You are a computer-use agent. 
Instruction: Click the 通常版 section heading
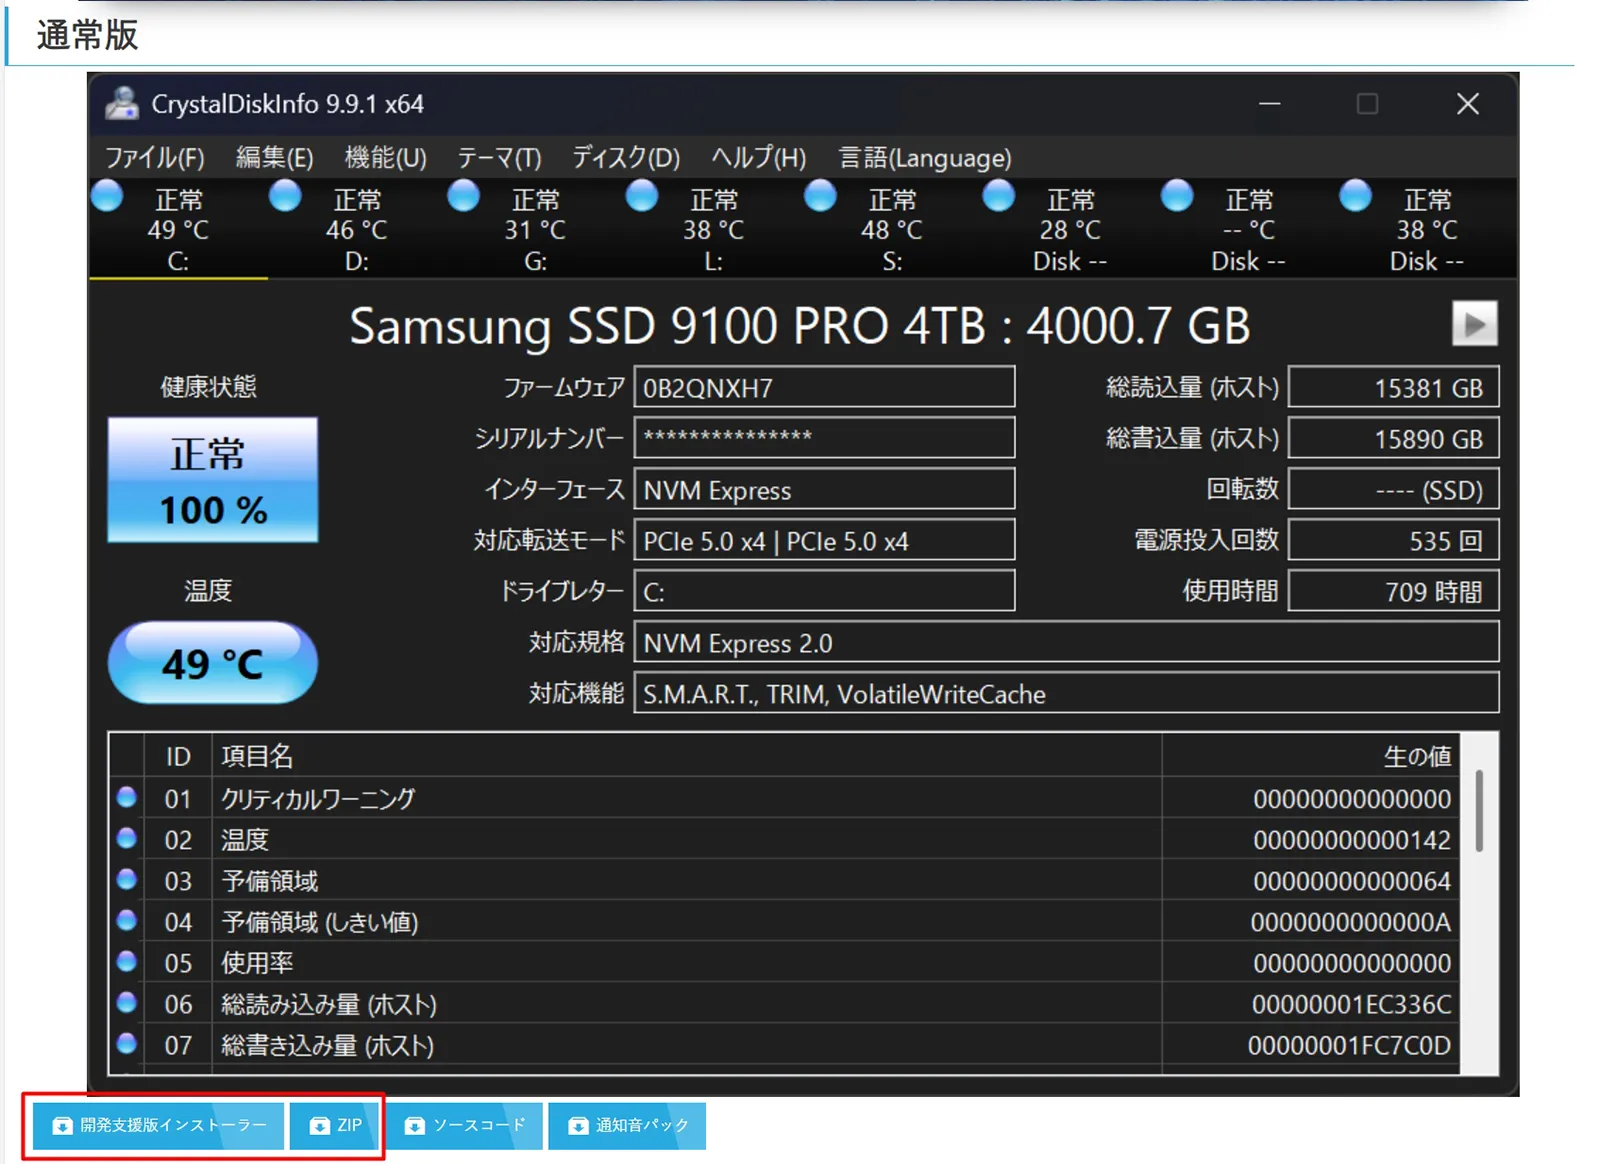(x=87, y=35)
